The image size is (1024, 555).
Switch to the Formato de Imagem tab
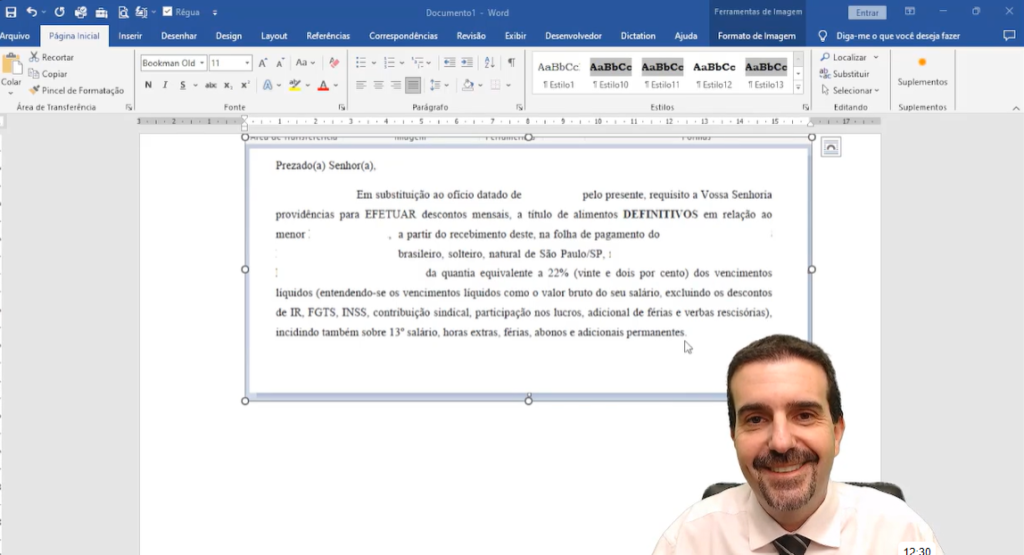(x=756, y=36)
